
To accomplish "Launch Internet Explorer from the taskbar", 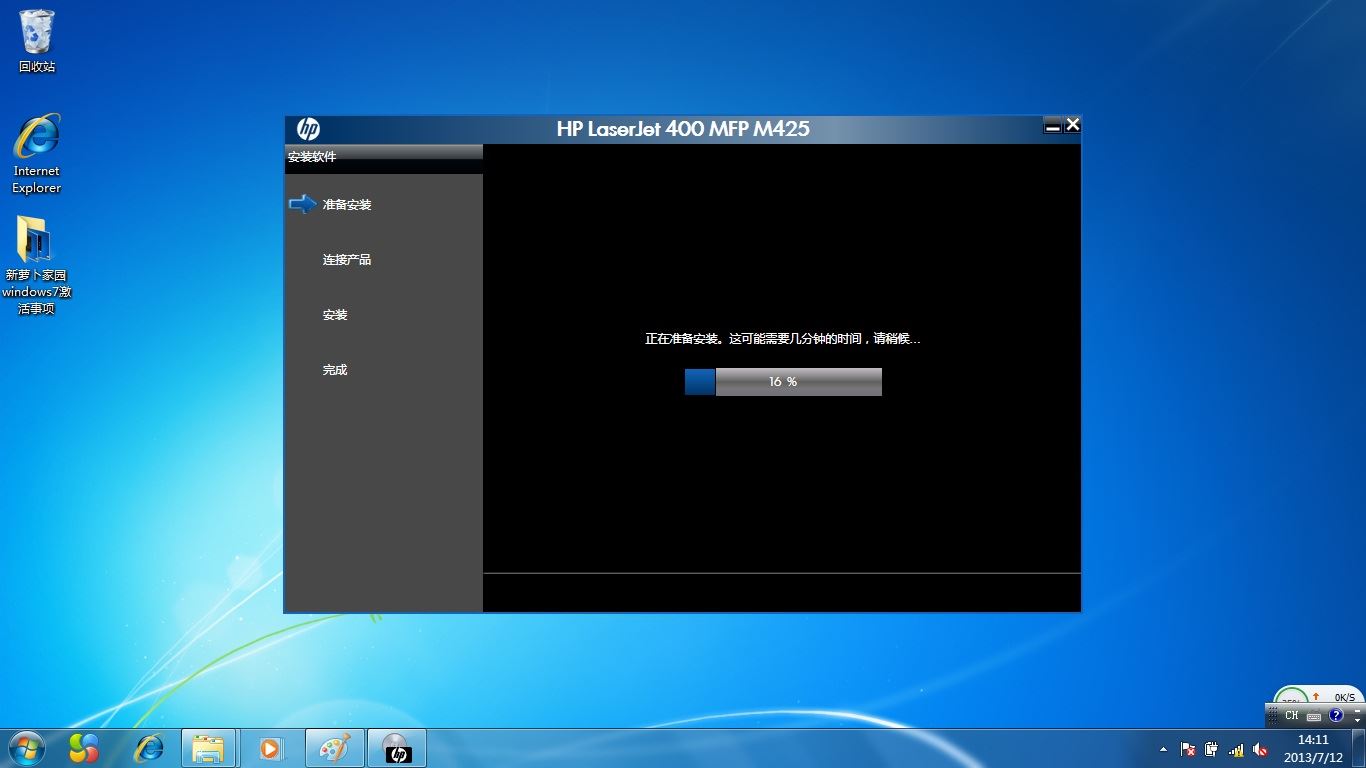I will (x=149, y=748).
